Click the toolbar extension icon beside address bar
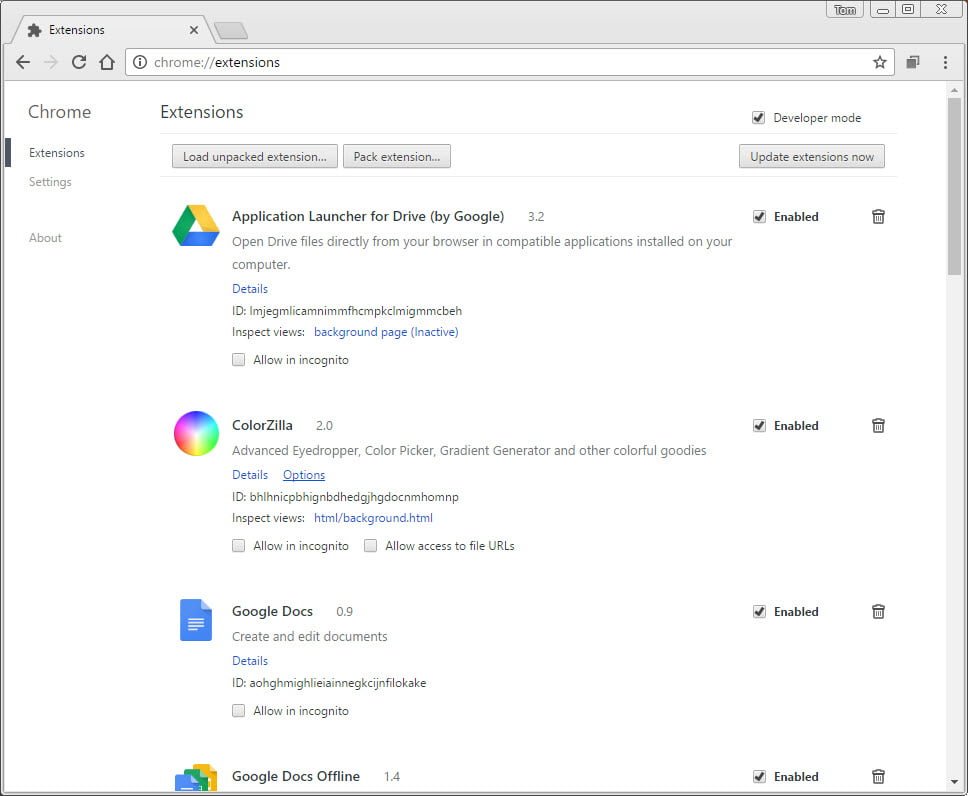Viewport: 968px width, 796px height. pos(912,62)
